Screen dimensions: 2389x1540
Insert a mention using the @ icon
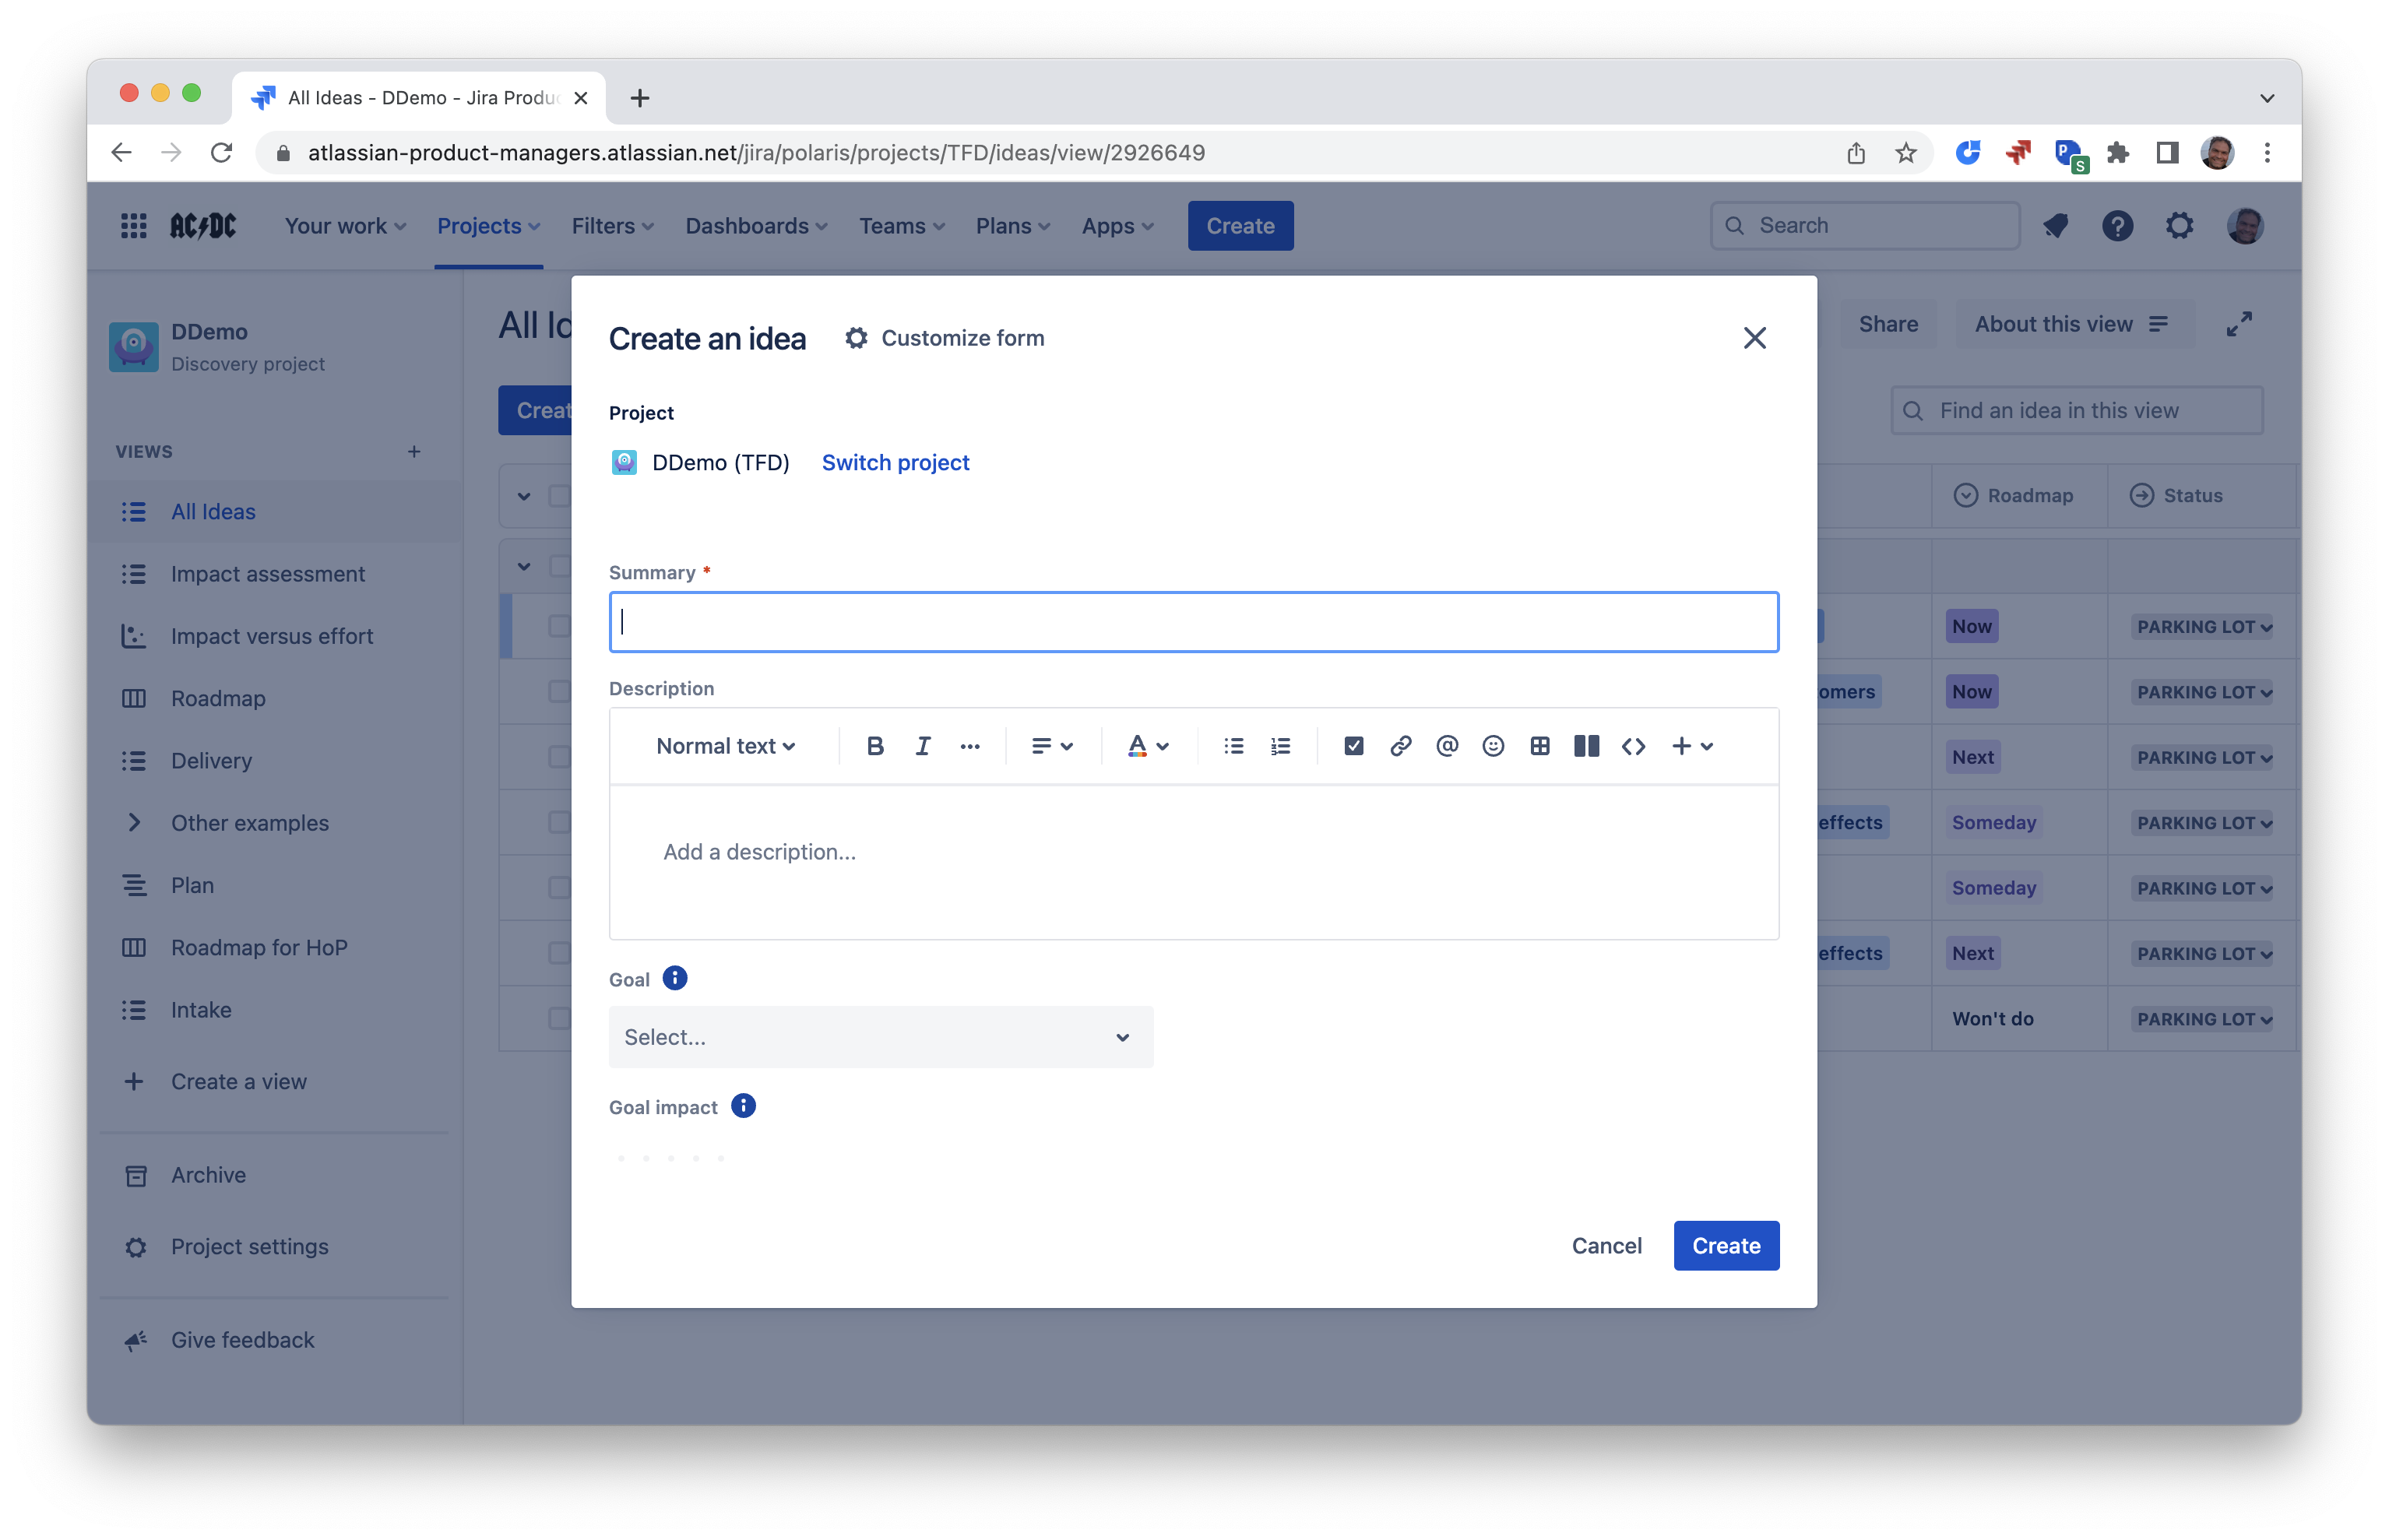1446,746
